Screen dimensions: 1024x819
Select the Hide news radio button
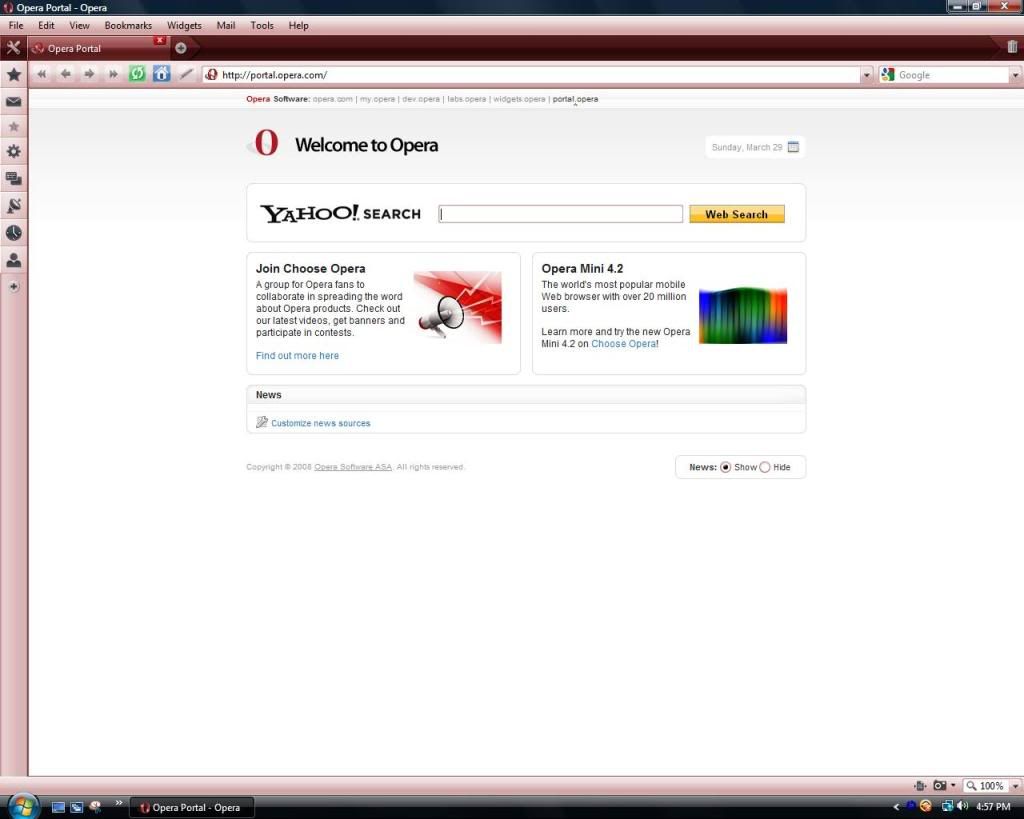point(765,467)
